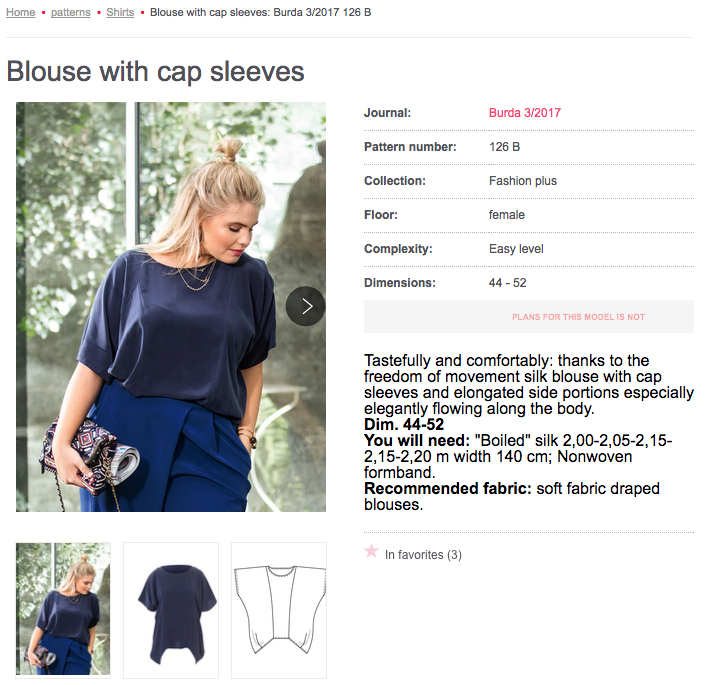Viewport: 710px width, 685px height.
Task: Click the dimensions value 44 - 52
Action: (x=507, y=283)
